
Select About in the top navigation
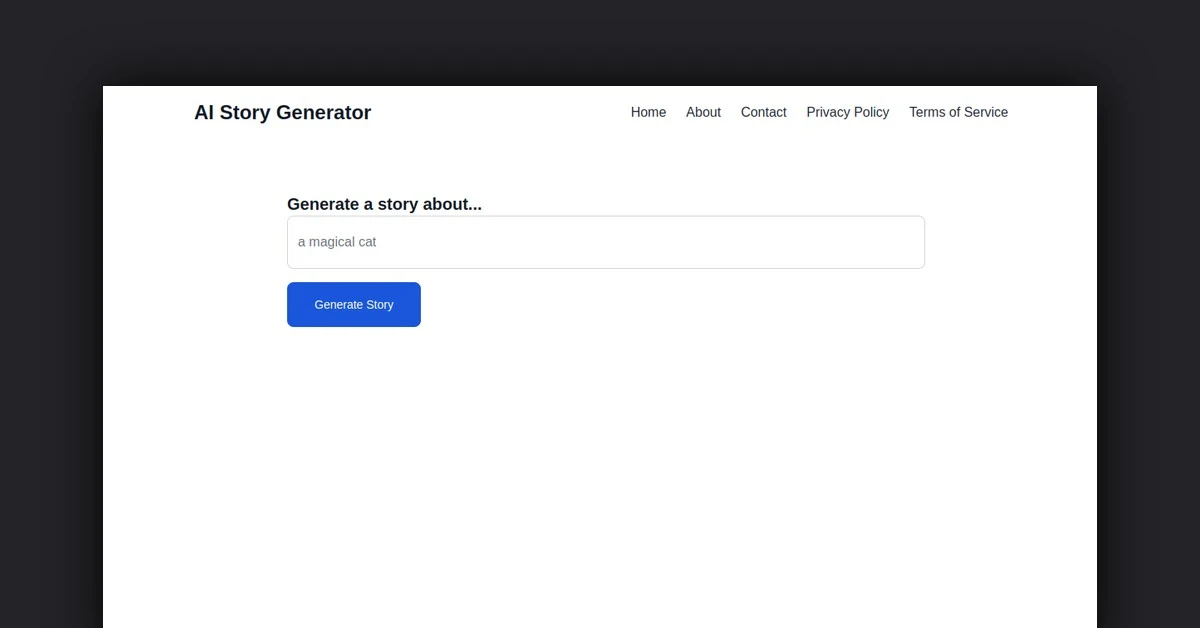(x=703, y=112)
